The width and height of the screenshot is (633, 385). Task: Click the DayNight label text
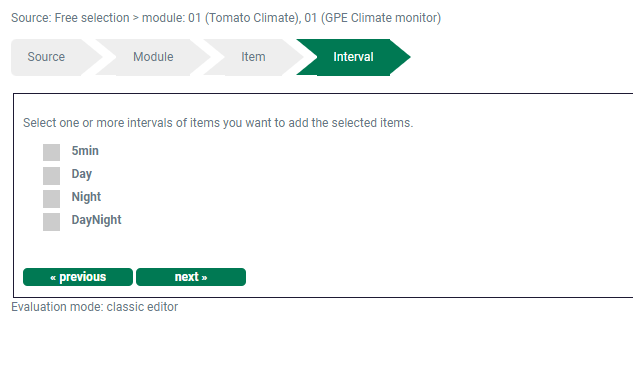tap(96, 220)
